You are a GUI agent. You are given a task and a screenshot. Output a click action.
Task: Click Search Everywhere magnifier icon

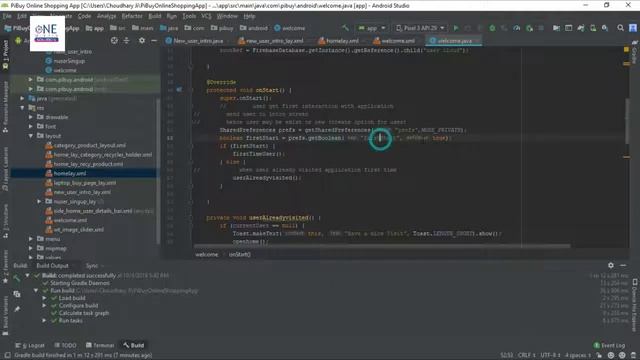(x=620, y=28)
